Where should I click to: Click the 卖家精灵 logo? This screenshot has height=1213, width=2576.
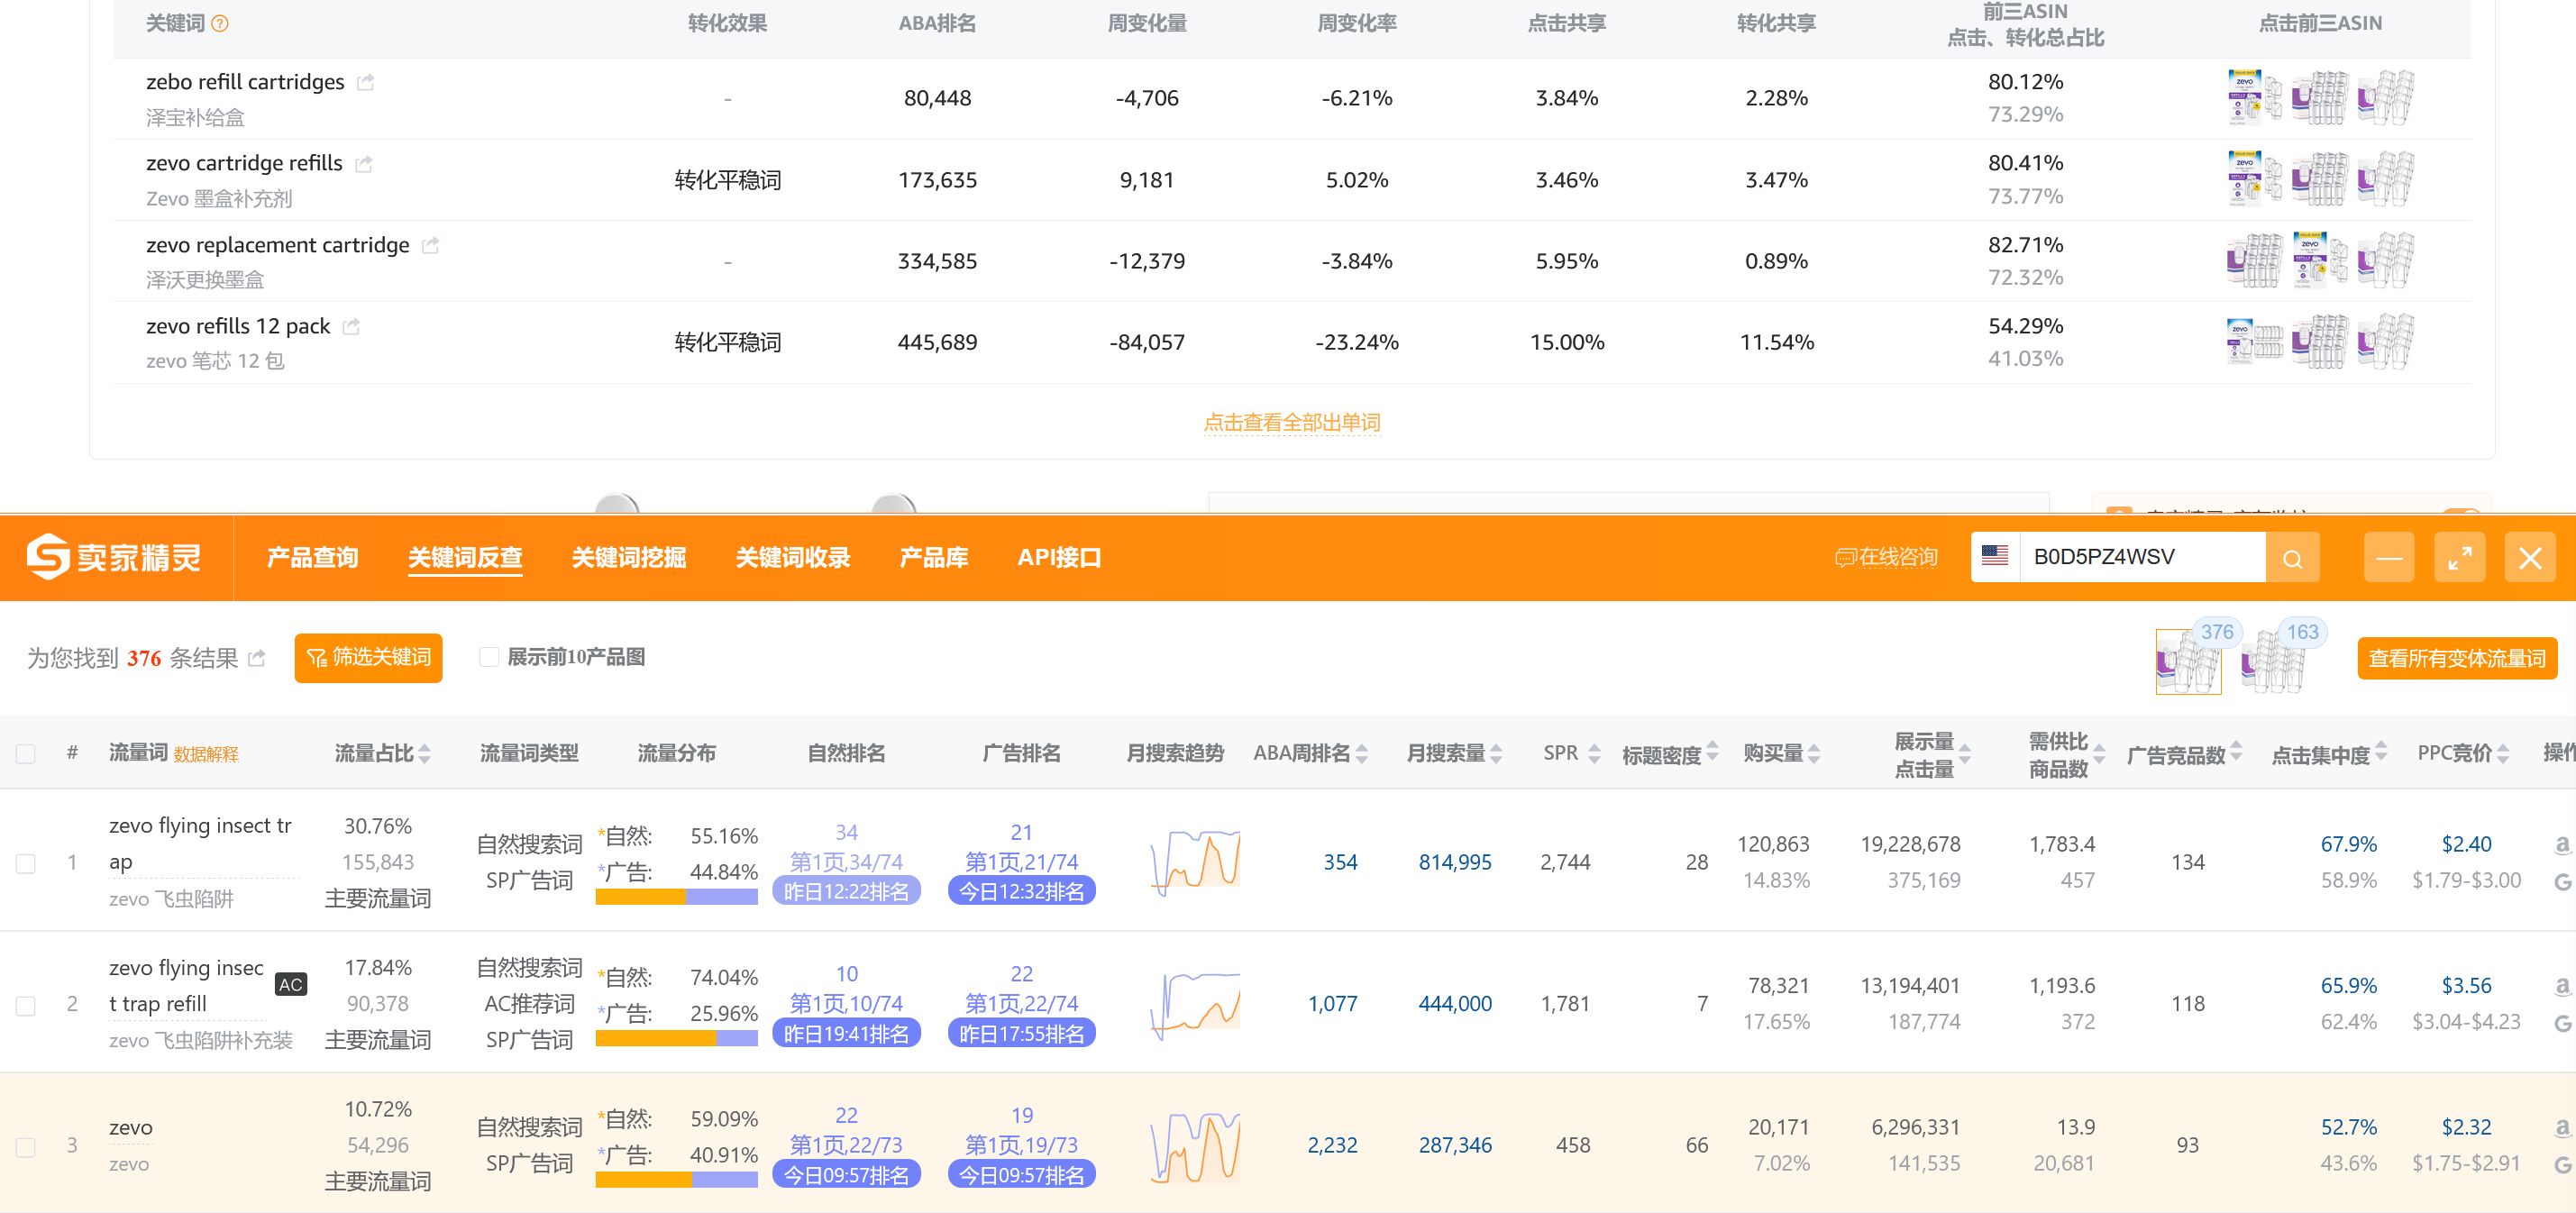coord(114,557)
